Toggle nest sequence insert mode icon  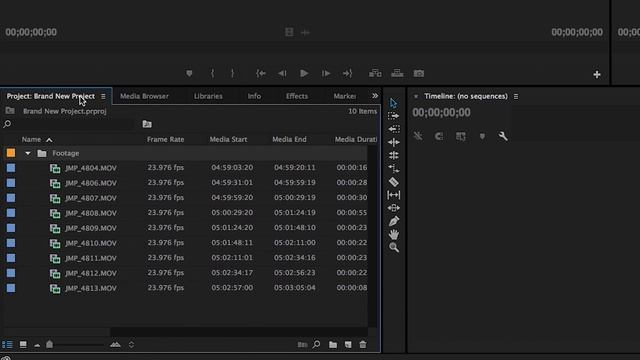click(418, 136)
